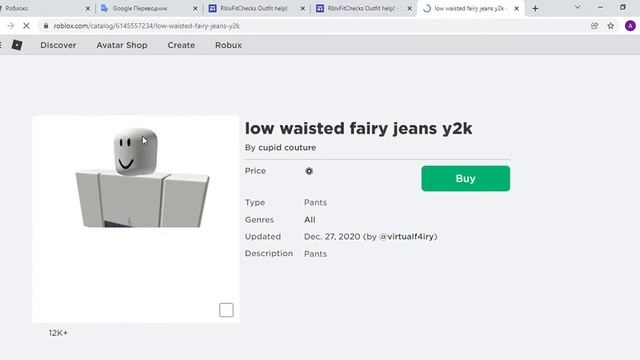
Task: Toggle the 3D view checkbox on thumbnail
Action: [x=226, y=310]
